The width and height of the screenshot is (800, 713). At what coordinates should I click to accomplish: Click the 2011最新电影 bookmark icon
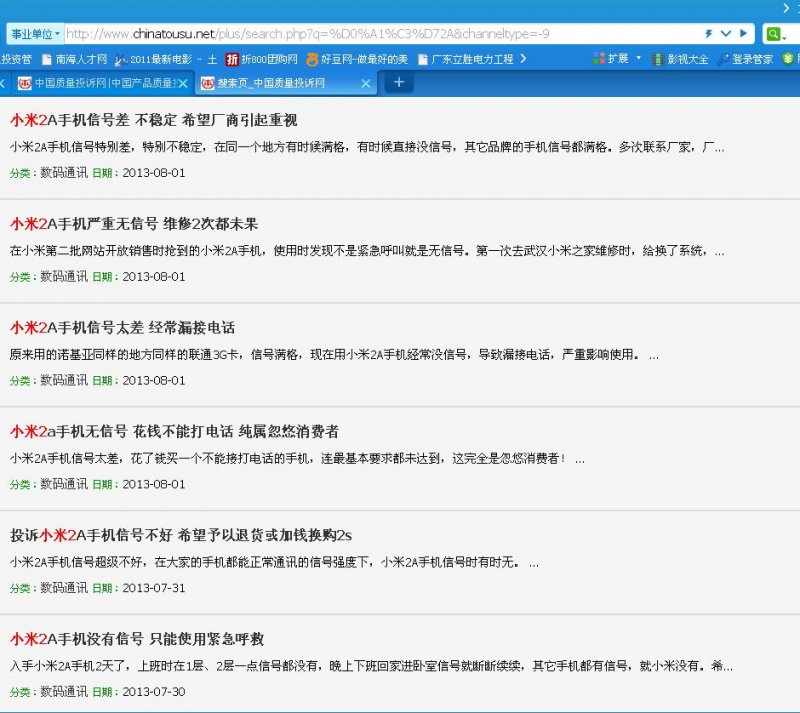[x=120, y=60]
